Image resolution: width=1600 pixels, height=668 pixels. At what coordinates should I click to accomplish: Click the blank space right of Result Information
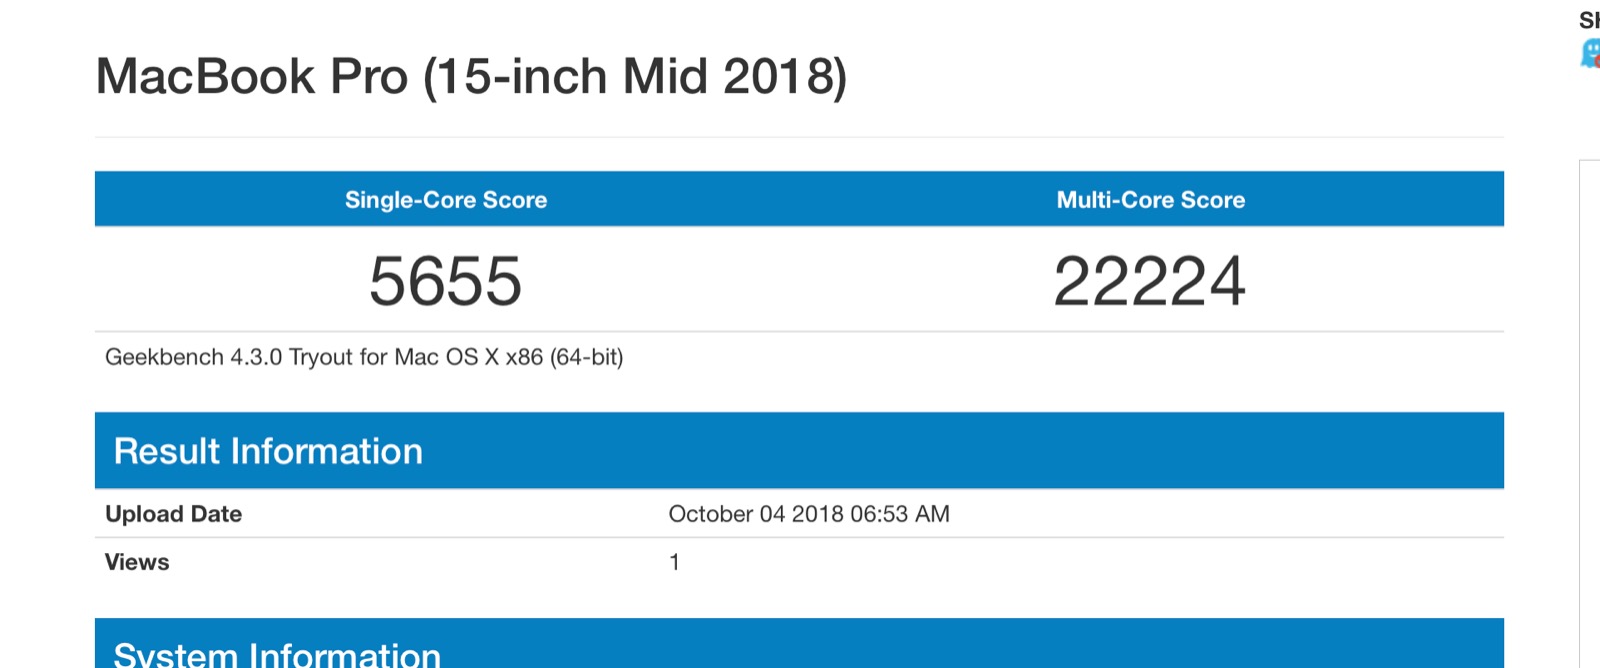pyautogui.click(x=960, y=451)
